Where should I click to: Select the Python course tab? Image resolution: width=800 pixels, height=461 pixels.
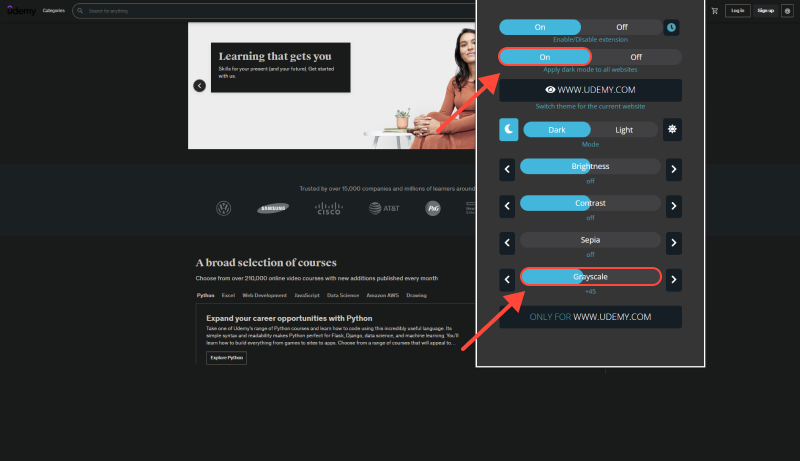(206, 295)
